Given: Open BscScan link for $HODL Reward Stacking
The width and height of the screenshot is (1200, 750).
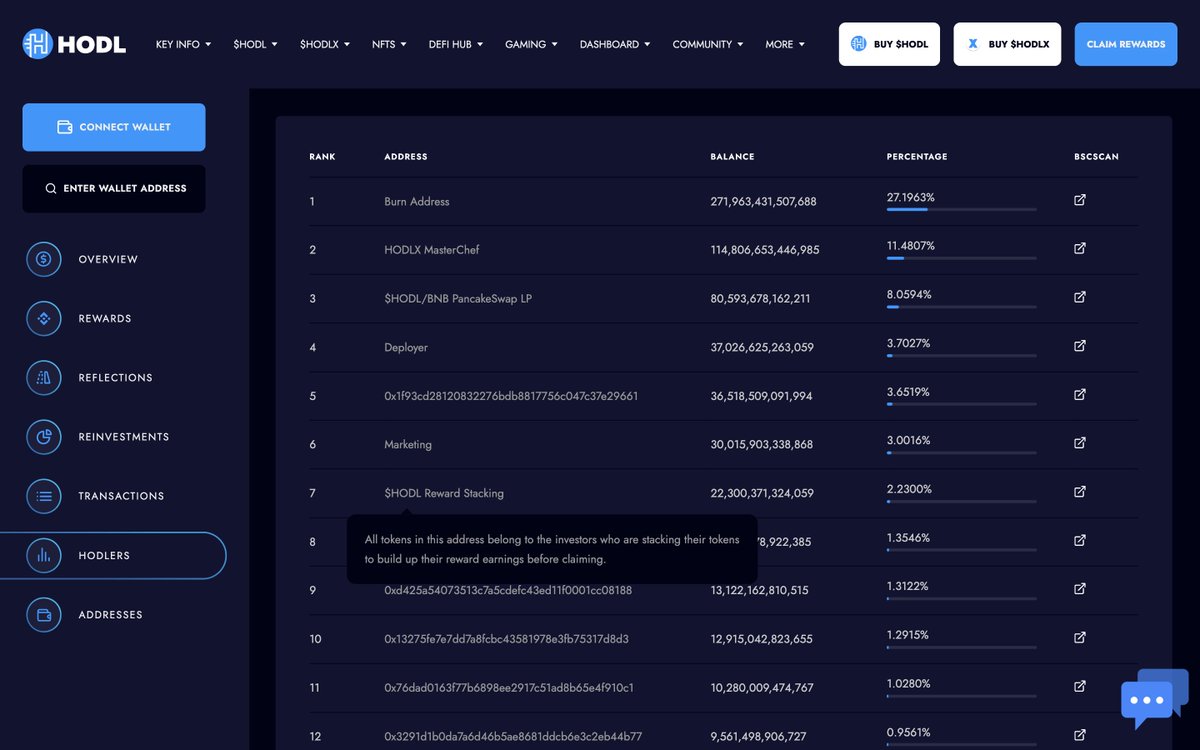Looking at the screenshot, I should pos(1080,492).
